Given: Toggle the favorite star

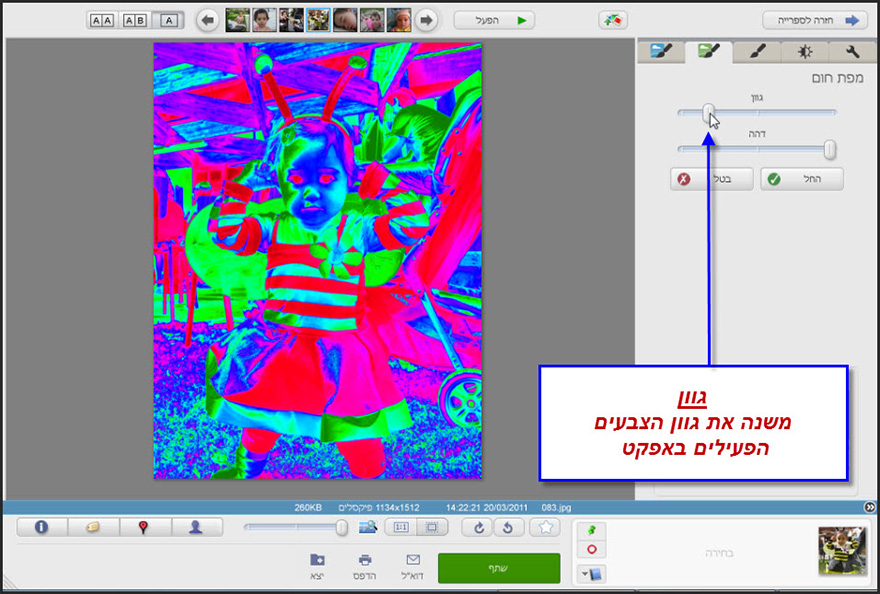Looking at the screenshot, I should [546, 527].
